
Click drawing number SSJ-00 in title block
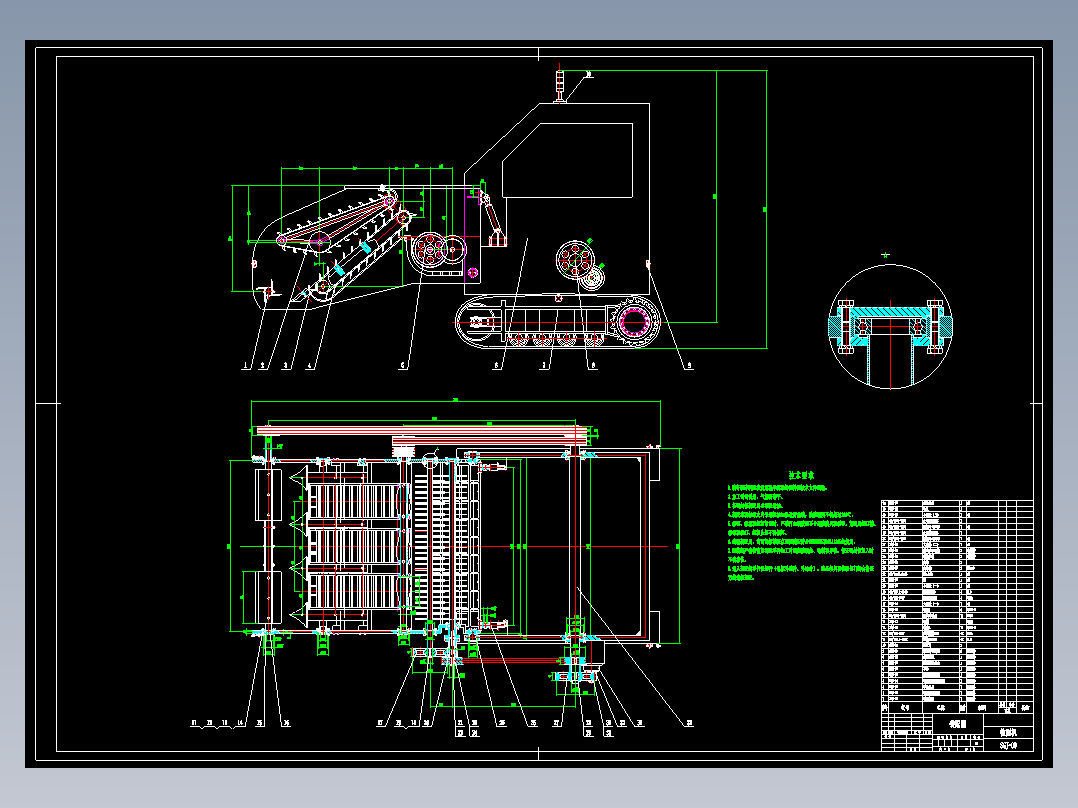pos(1008,745)
